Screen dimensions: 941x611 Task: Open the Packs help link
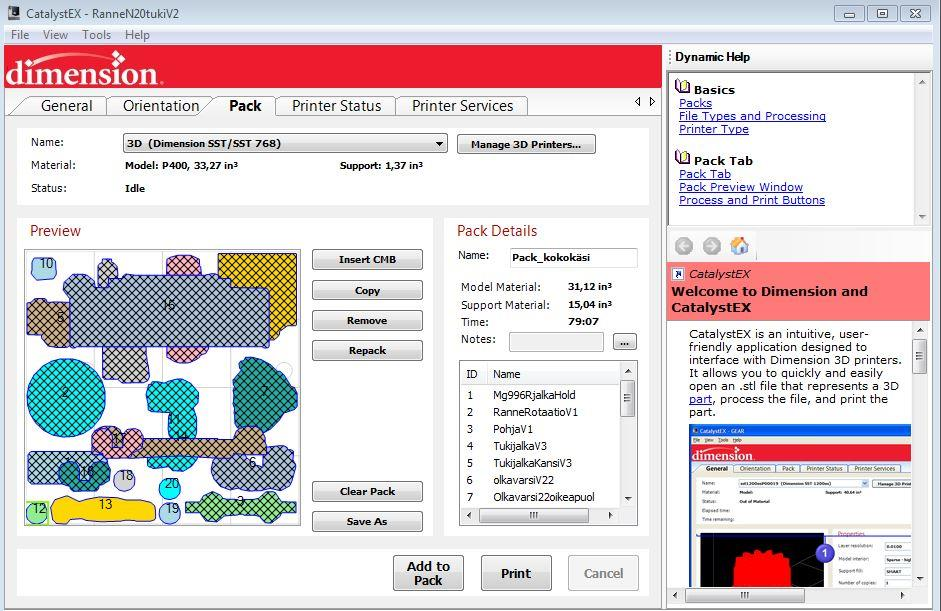[x=696, y=103]
